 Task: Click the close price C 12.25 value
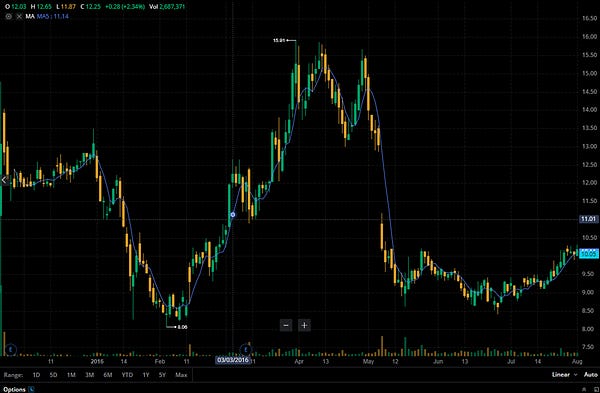91,7
